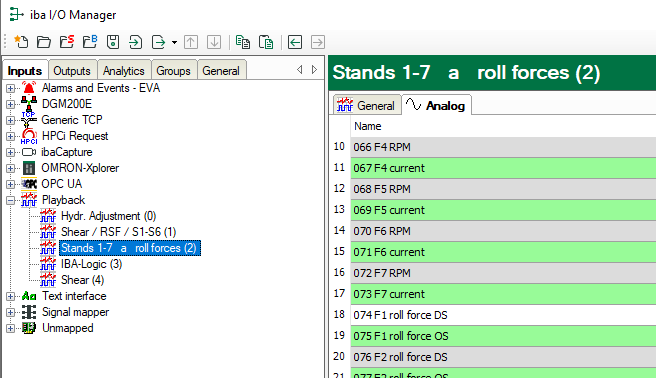Click the save configuration disk icon
The height and width of the screenshot is (378, 656).
coord(113,42)
